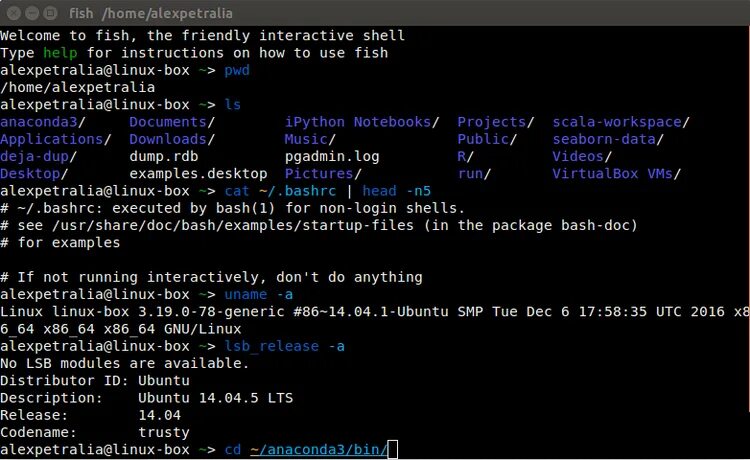Image resolution: width=750 pixels, height=460 pixels.
Task: Click 'No LSB modules are available.' line
Action: [125, 363]
